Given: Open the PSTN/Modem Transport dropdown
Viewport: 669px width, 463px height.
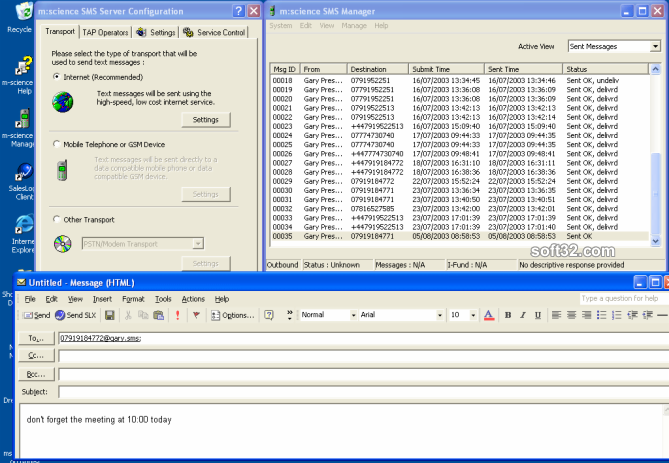Looking at the screenshot, I should [198, 244].
